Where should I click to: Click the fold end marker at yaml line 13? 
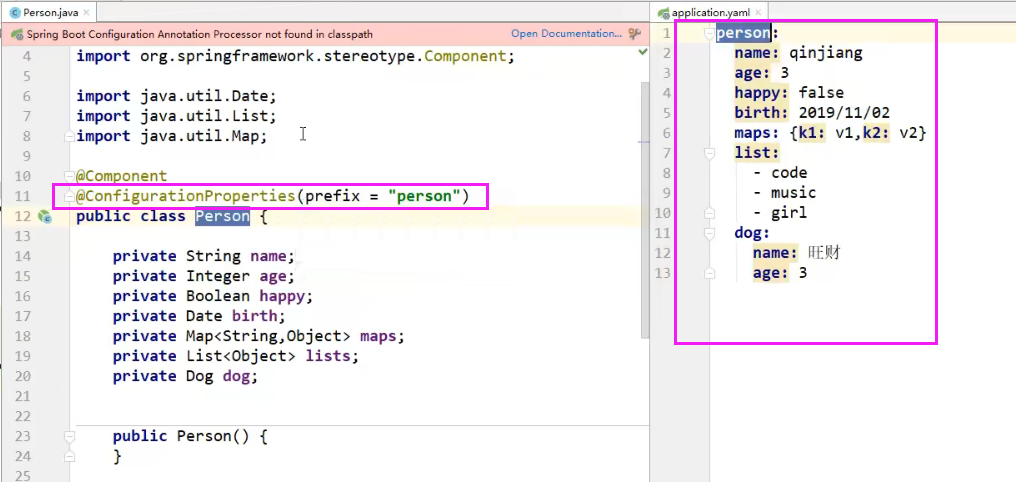pos(709,273)
